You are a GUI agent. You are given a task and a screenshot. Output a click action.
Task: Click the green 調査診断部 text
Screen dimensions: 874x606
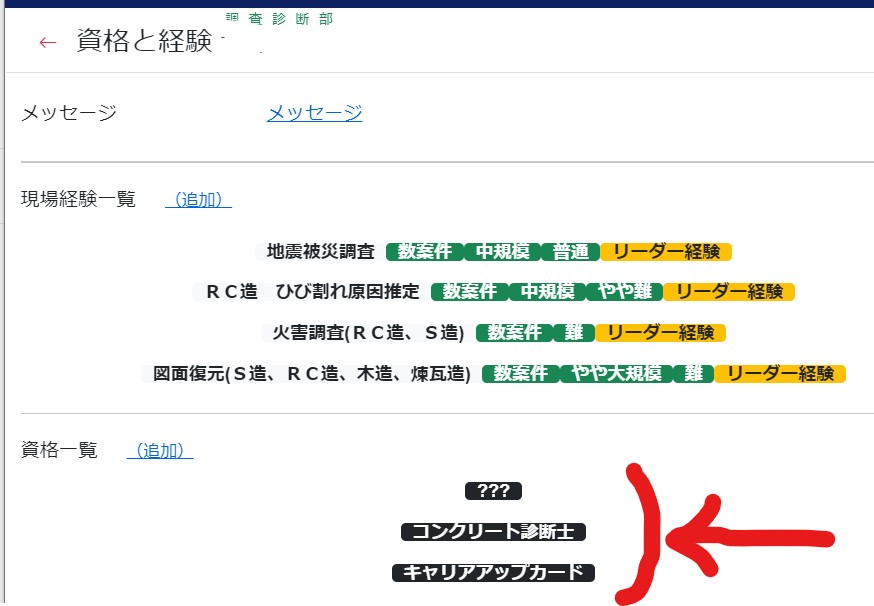coord(279,19)
